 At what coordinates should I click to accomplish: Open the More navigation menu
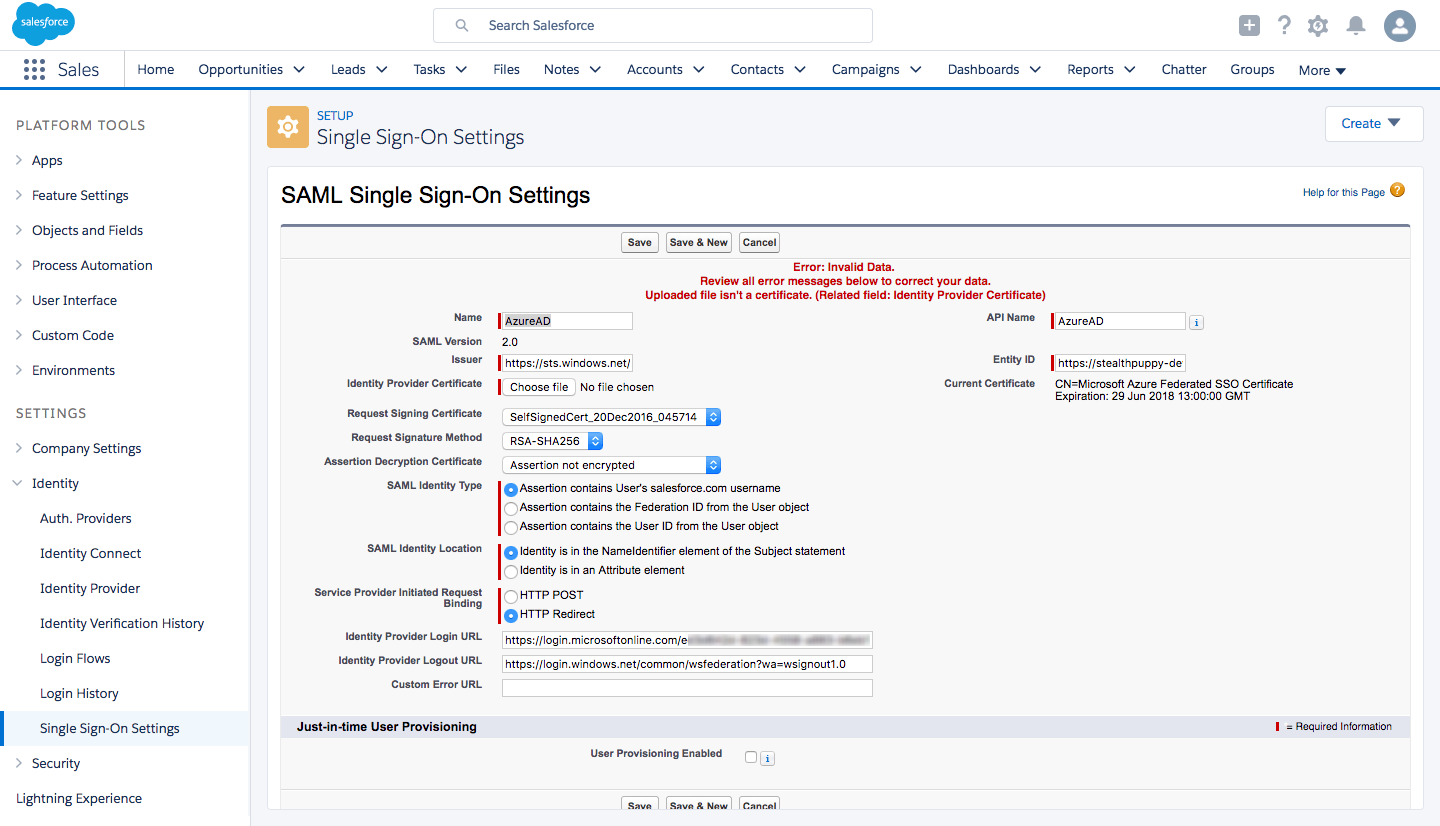point(1322,70)
